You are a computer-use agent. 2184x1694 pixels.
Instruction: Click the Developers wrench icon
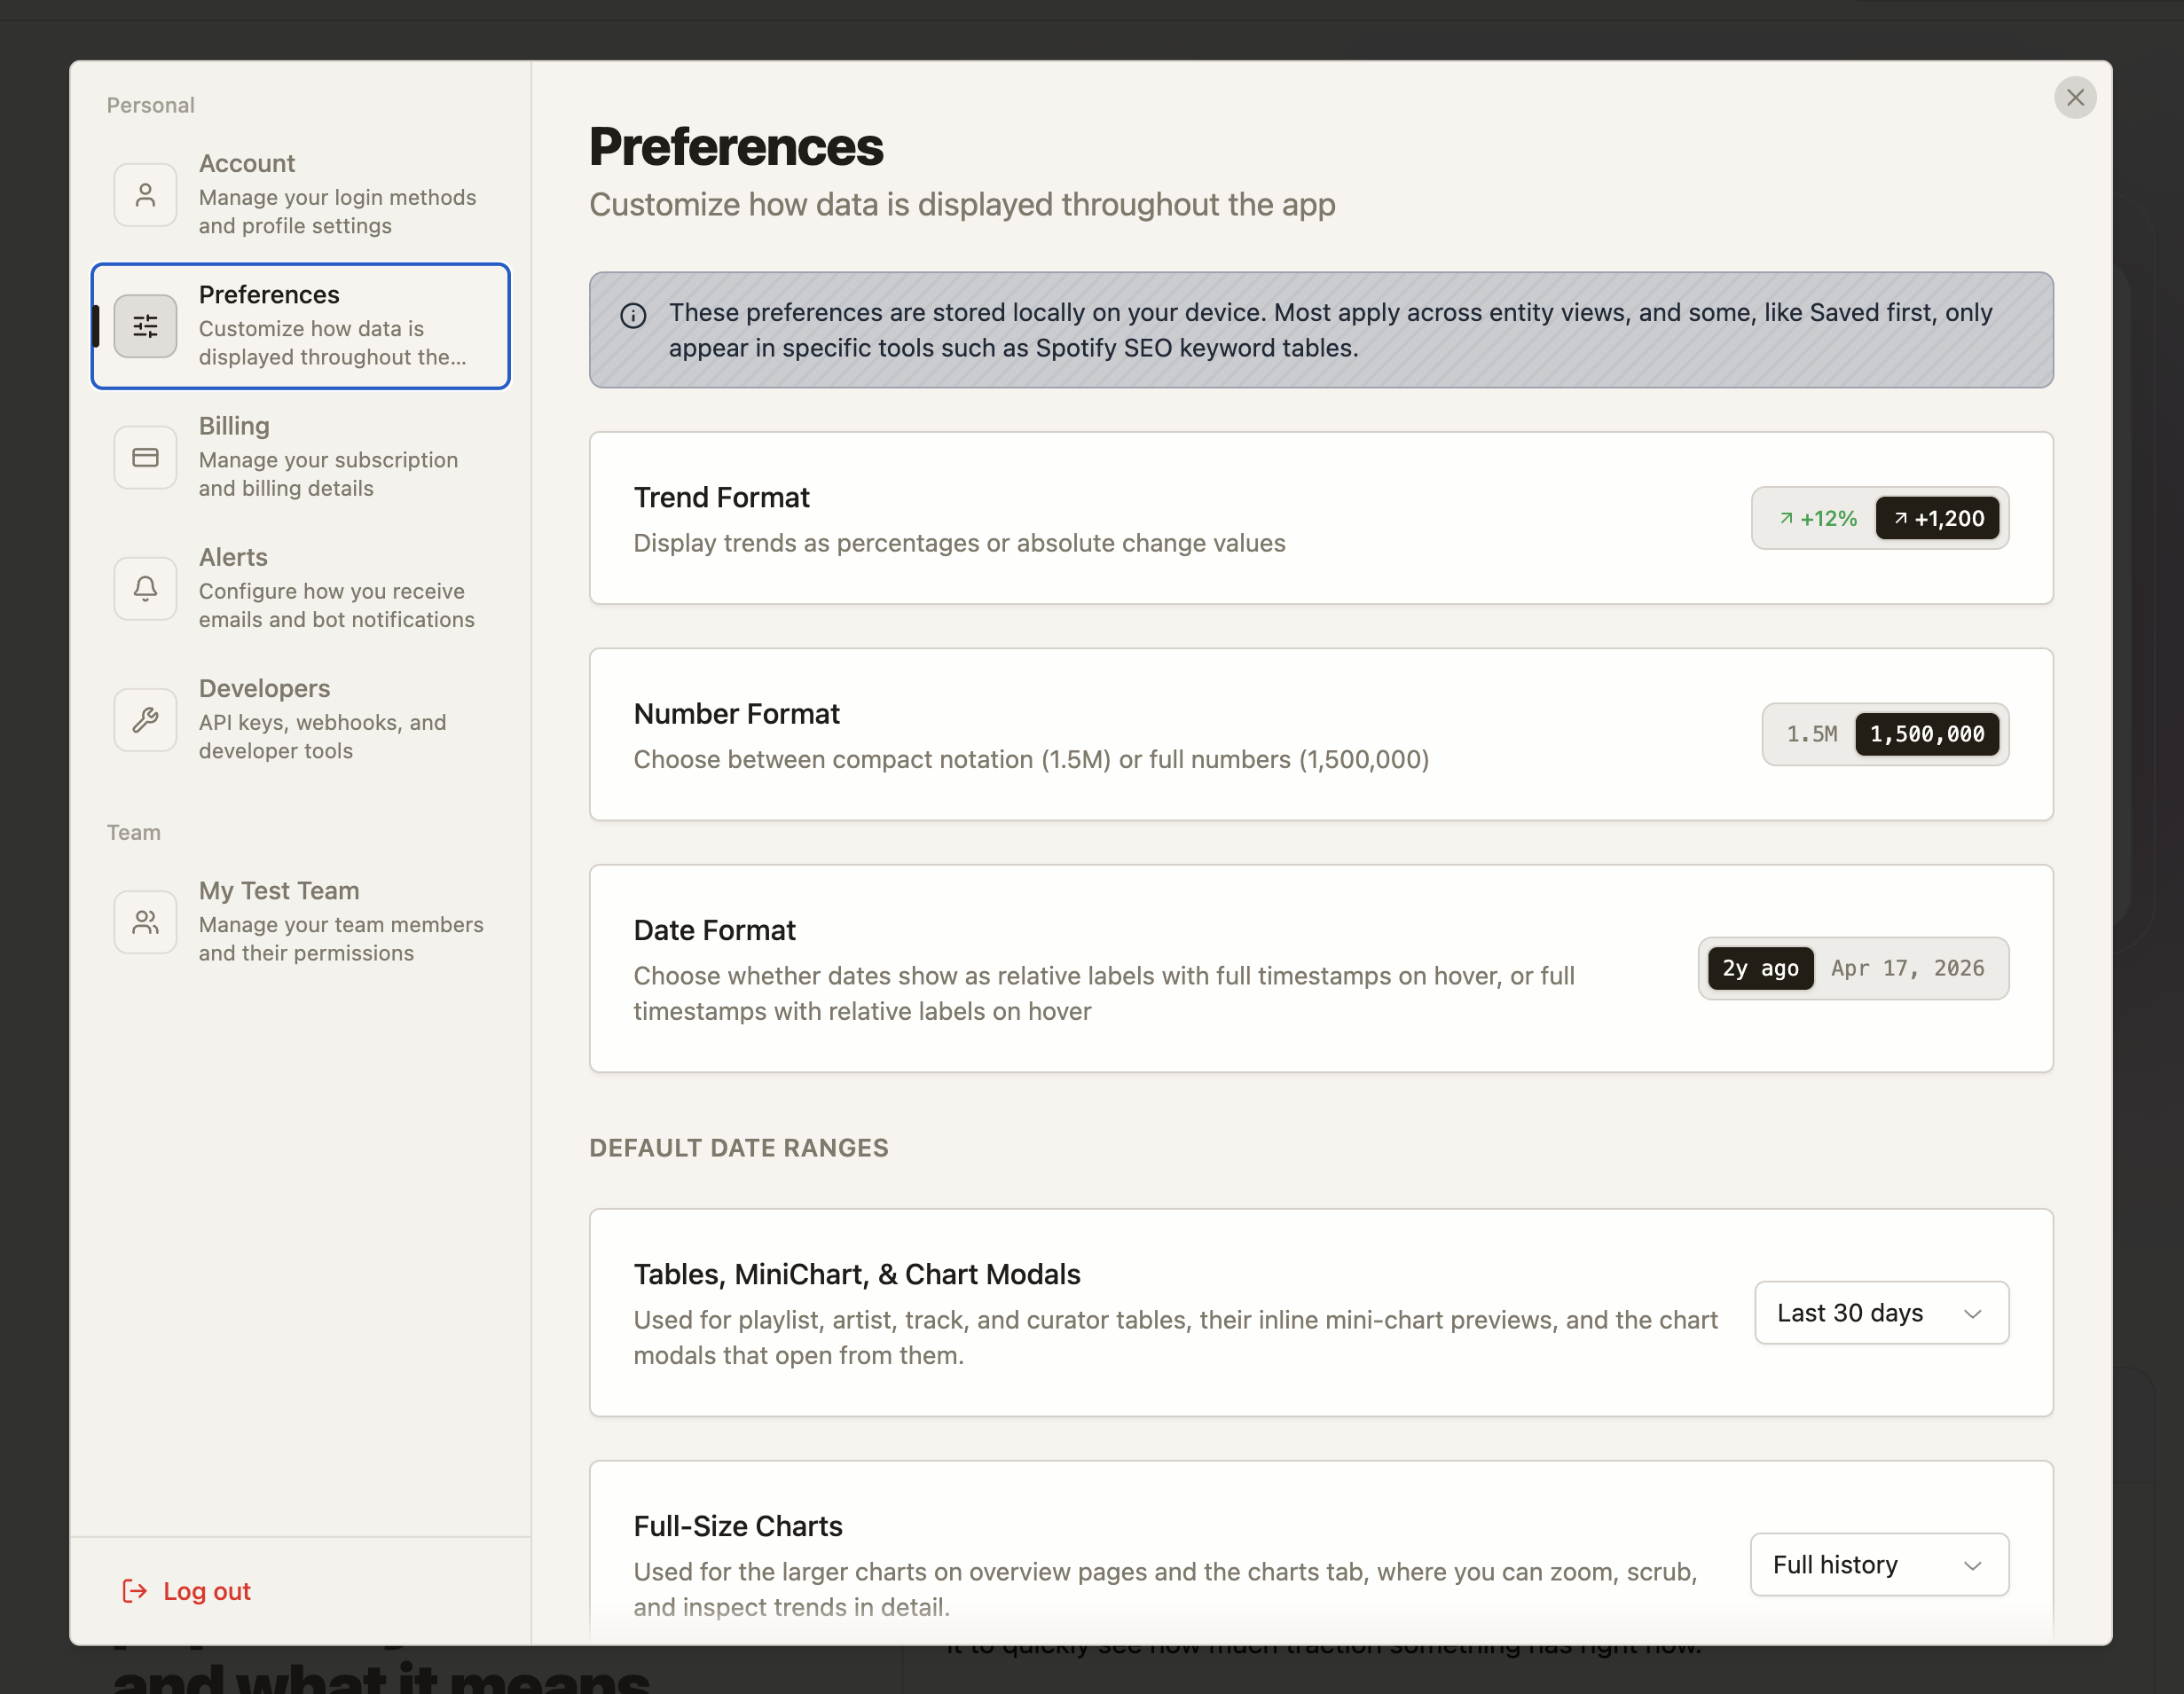coord(145,719)
